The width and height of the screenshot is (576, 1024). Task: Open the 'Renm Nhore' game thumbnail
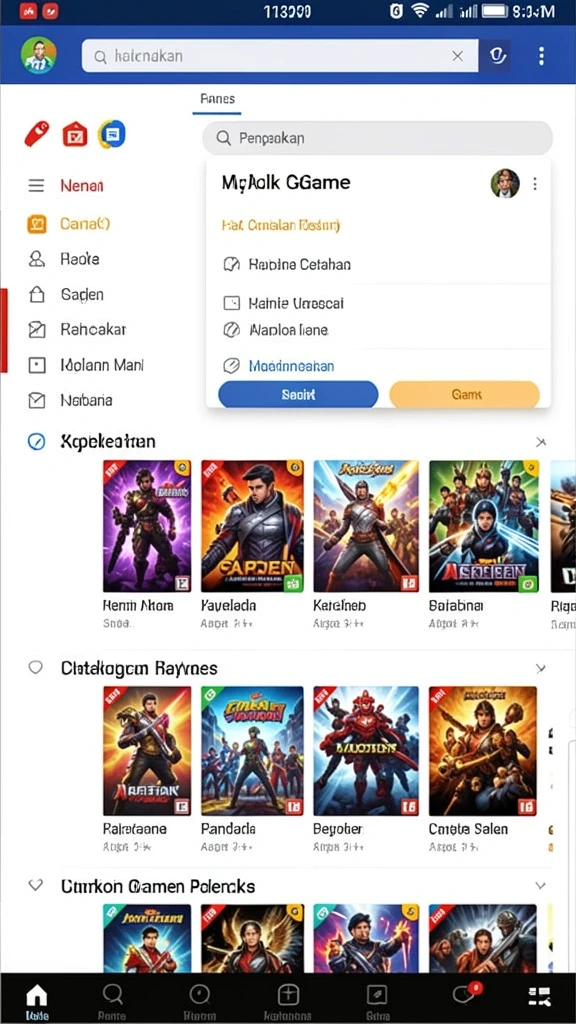point(147,526)
